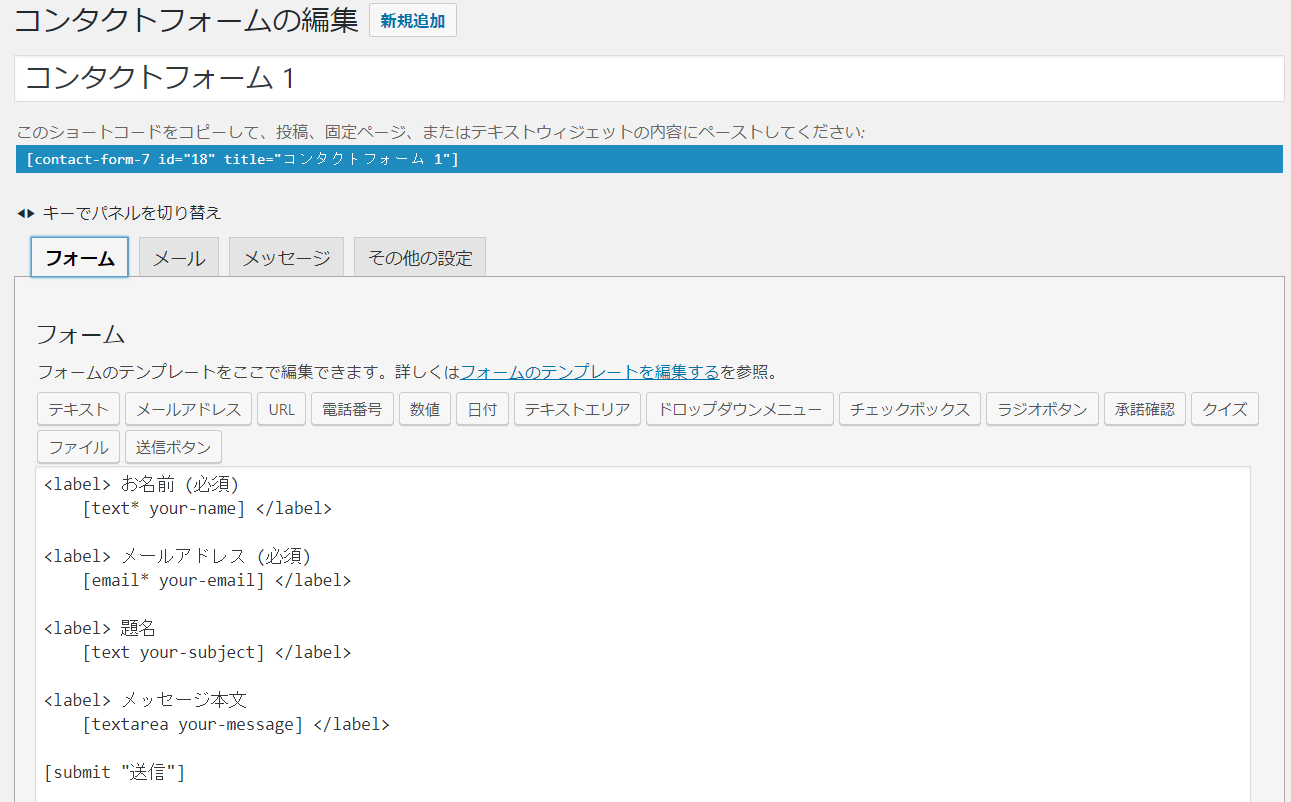Open the フォームのテンプレートを編集する link
The width and height of the screenshot is (1291, 802).
click(x=589, y=372)
